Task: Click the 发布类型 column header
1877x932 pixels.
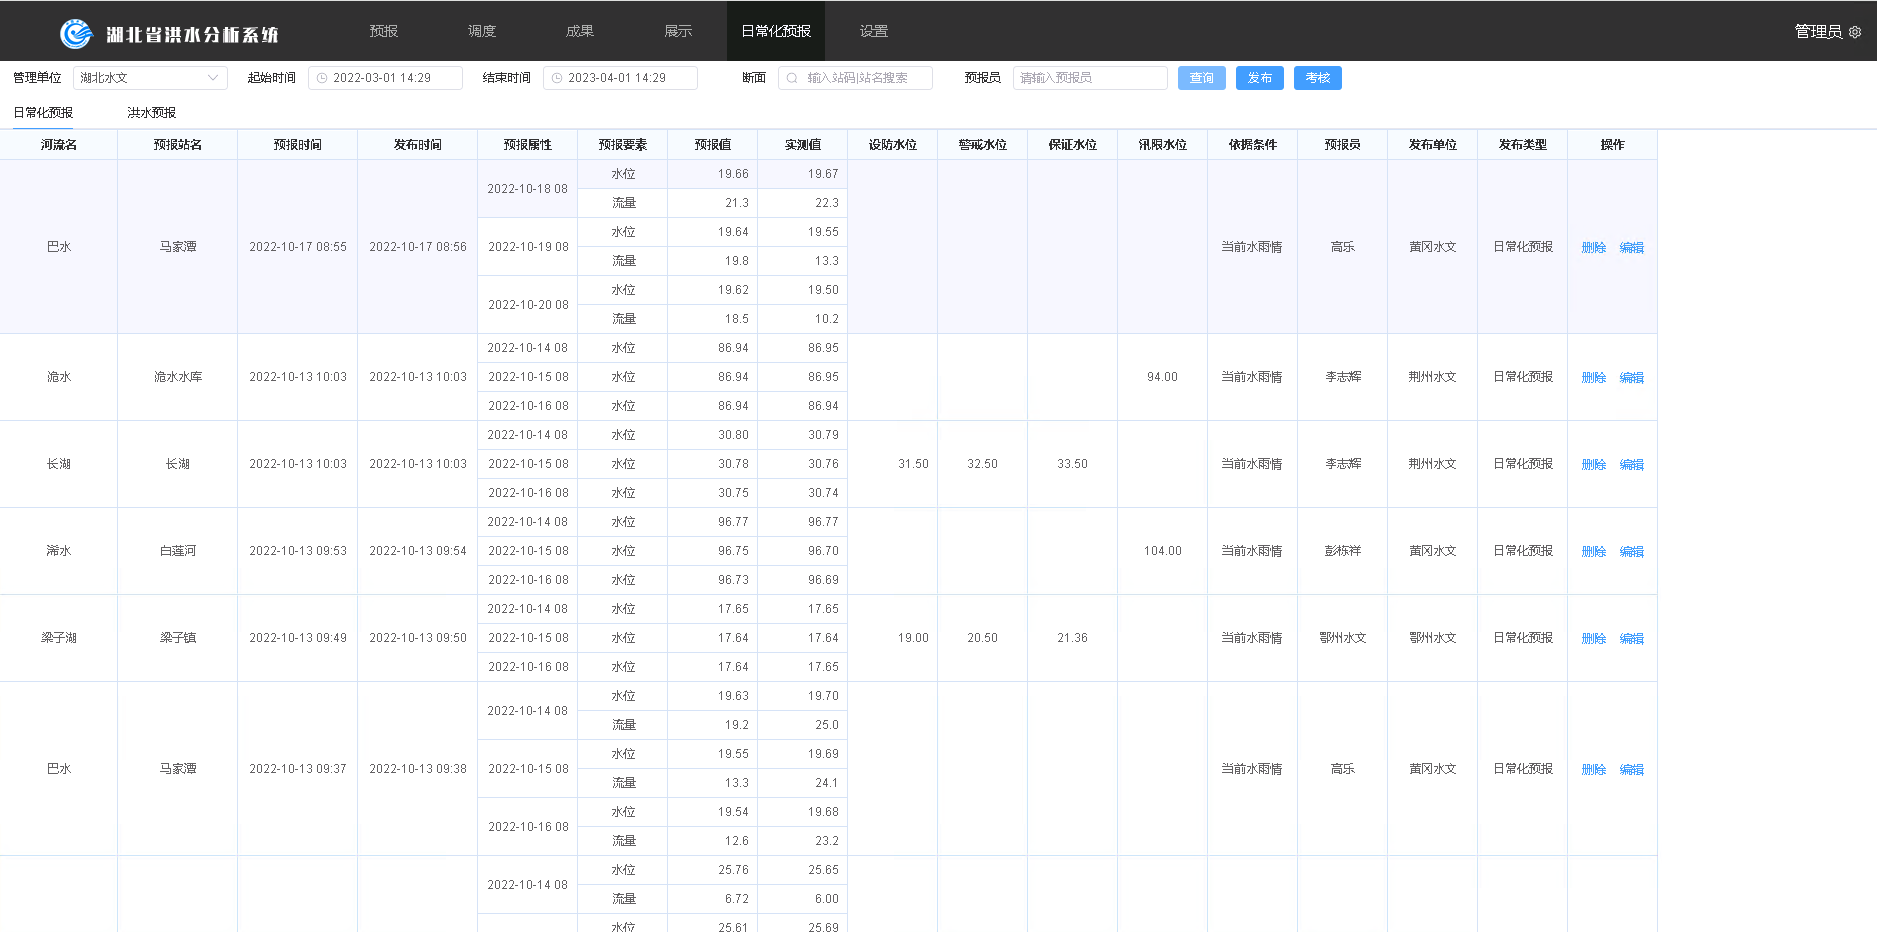Action: point(1523,145)
